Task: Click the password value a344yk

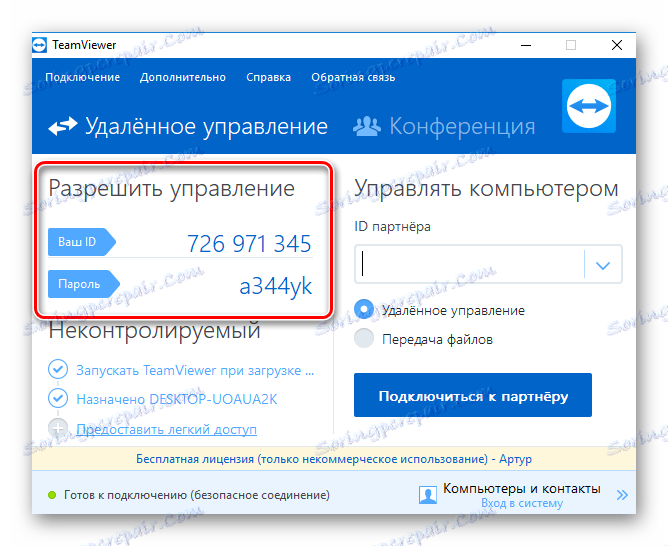Action: [x=276, y=286]
